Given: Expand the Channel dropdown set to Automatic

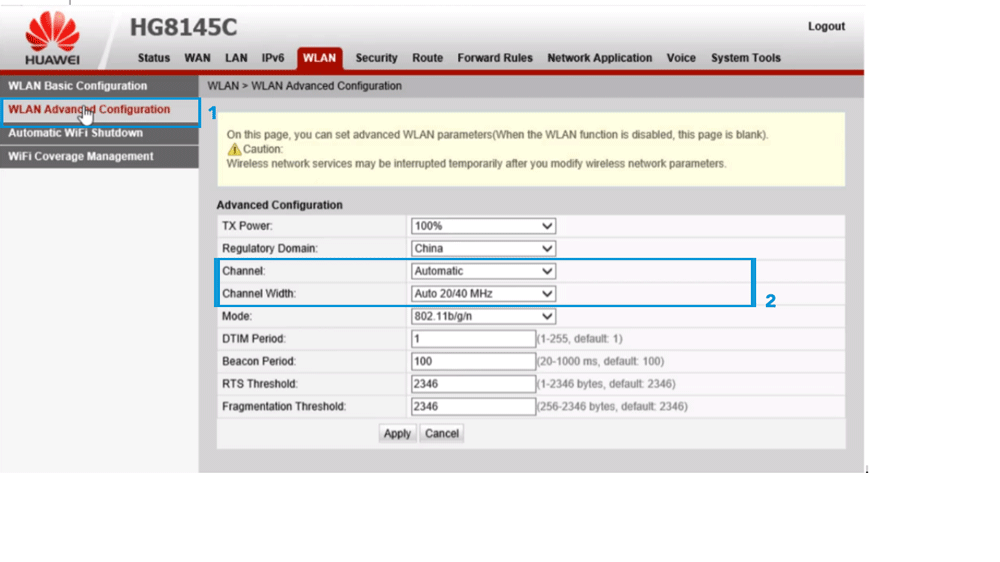Looking at the screenshot, I should point(483,271).
